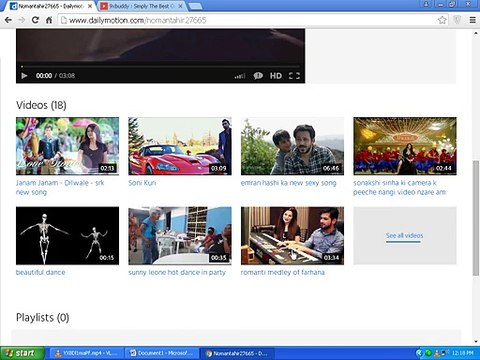Screen dimensions: 480x360
Task: Switch to Document1 Microsoft Word taskbar item
Action: click(x=162, y=353)
